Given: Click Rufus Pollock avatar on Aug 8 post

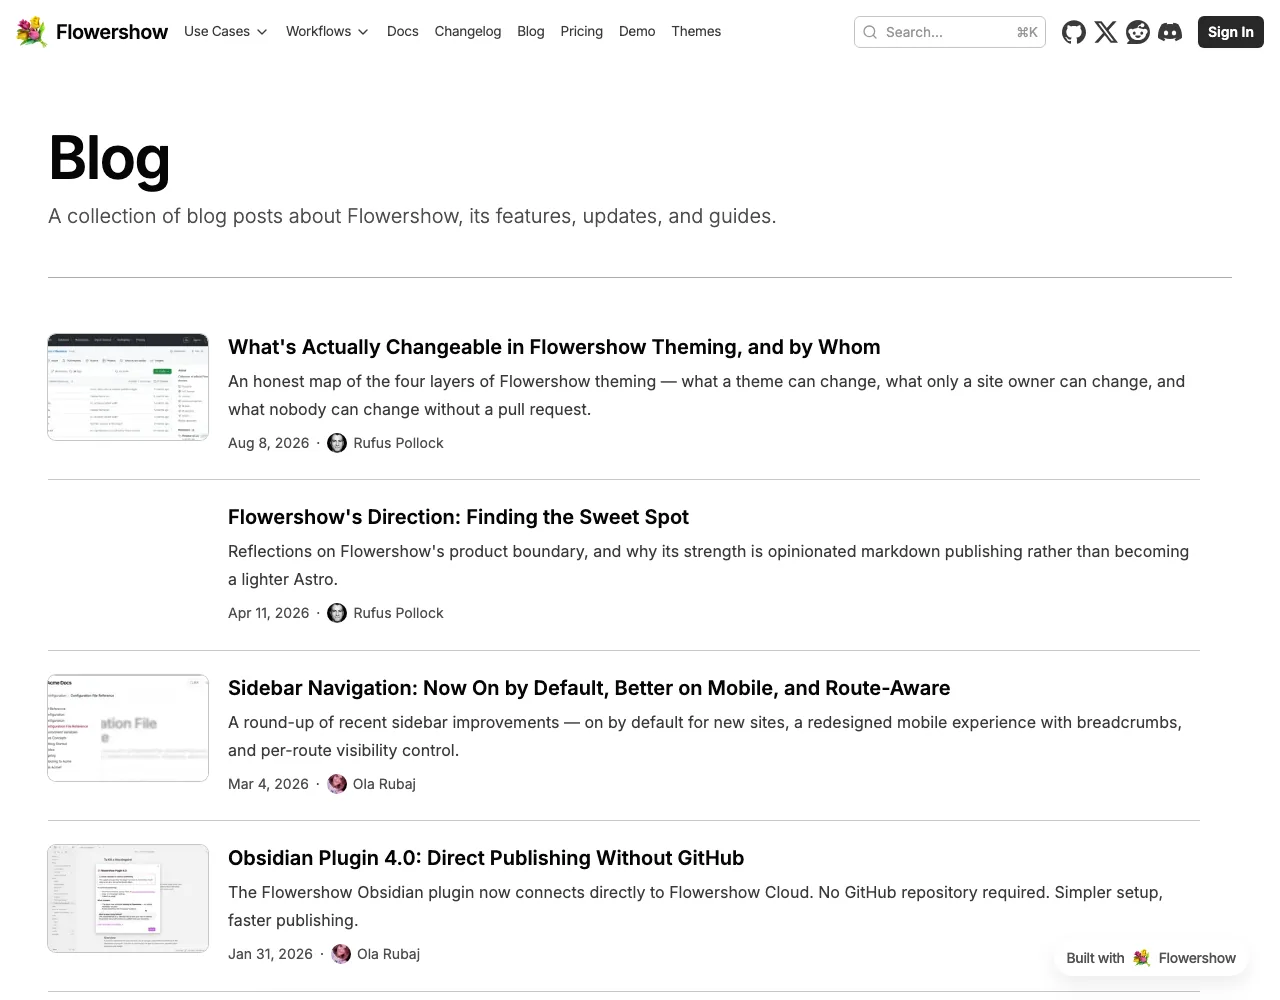Looking at the screenshot, I should pyautogui.click(x=337, y=443).
